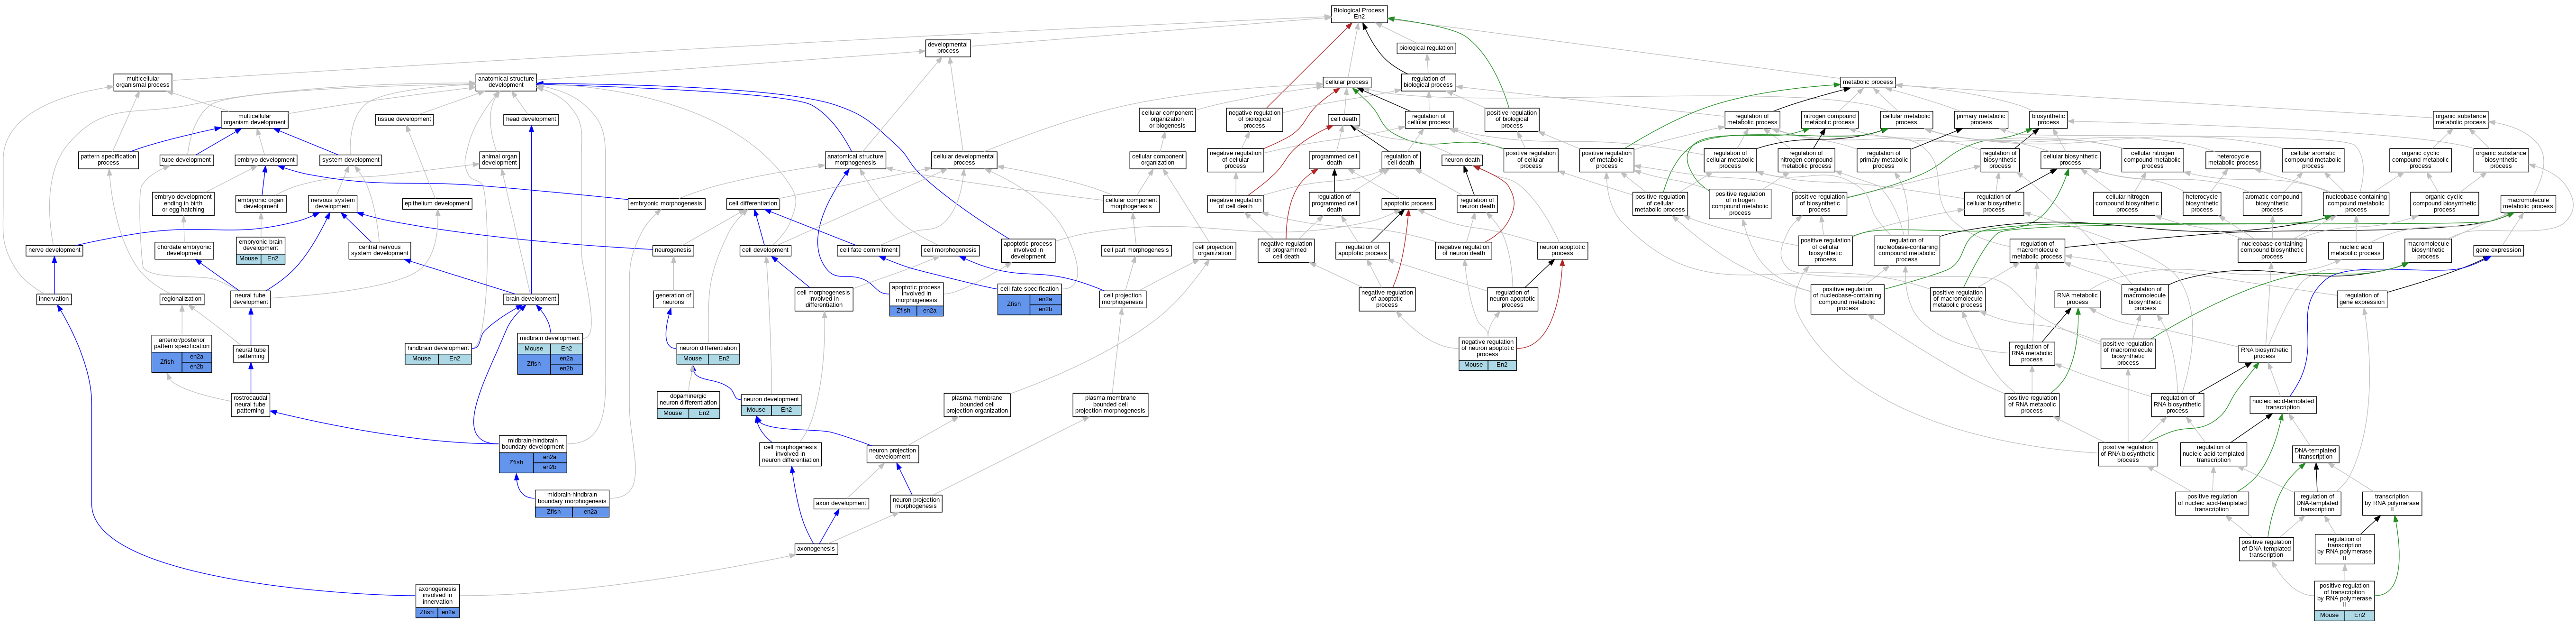The height and width of the screenshot is (626, 2576).
Task: Select the 'gene expression' node
Action: tap(2498, 250)
